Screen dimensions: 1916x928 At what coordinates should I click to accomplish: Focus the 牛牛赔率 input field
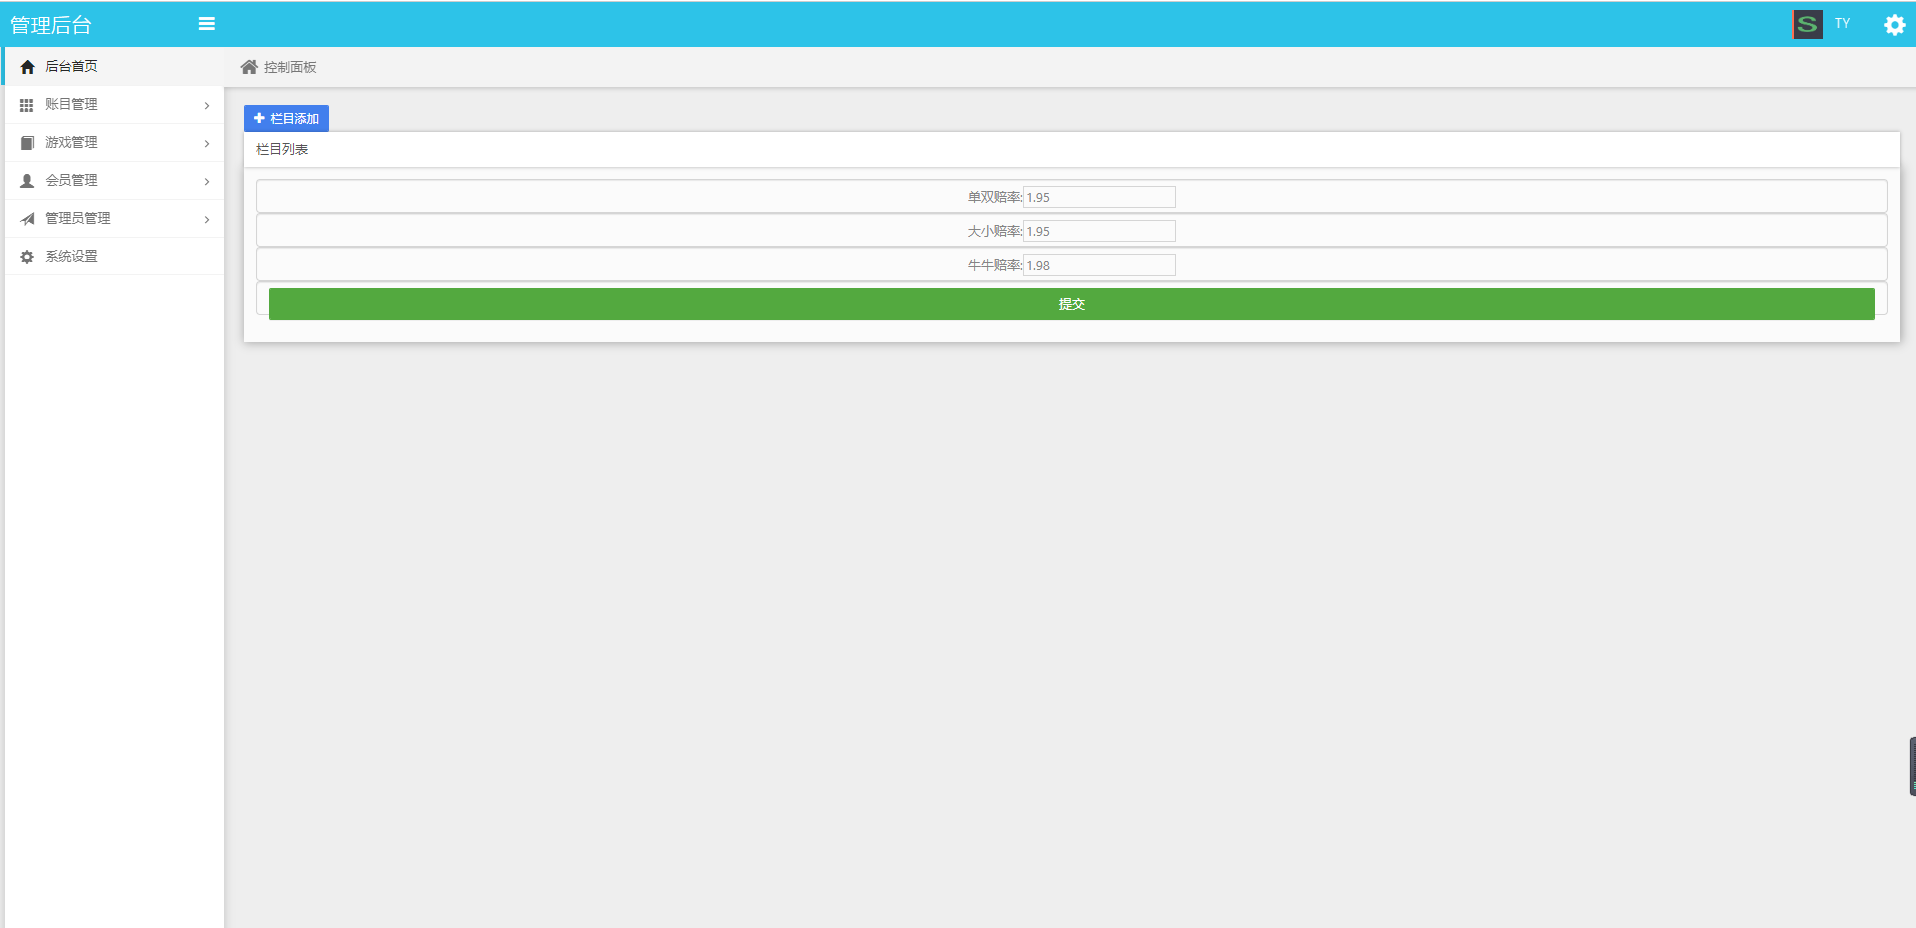[1098, 265]
